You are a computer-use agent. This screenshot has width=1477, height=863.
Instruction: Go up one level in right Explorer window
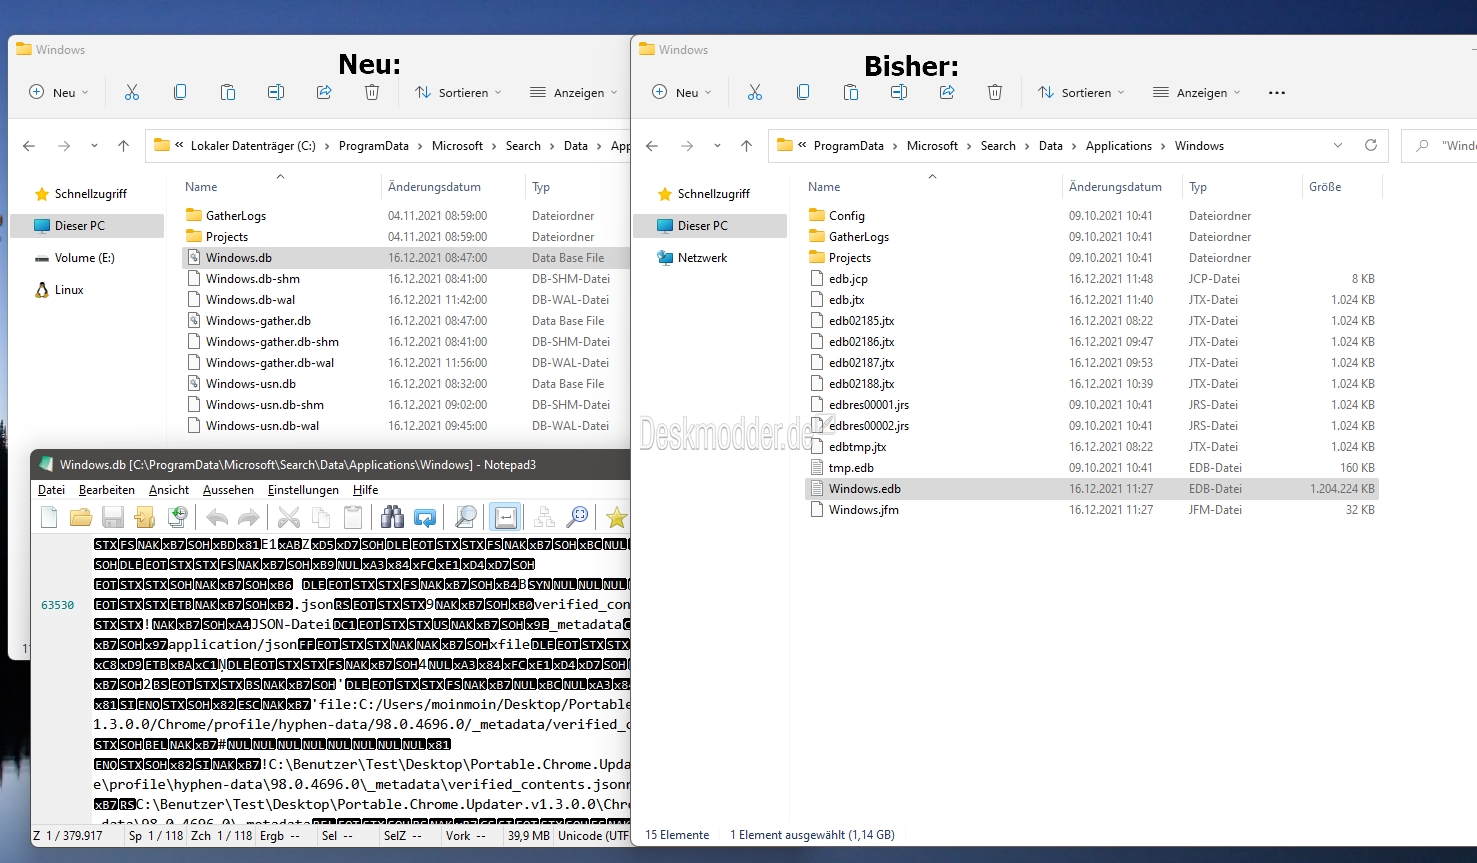click(x=746, y=146)
